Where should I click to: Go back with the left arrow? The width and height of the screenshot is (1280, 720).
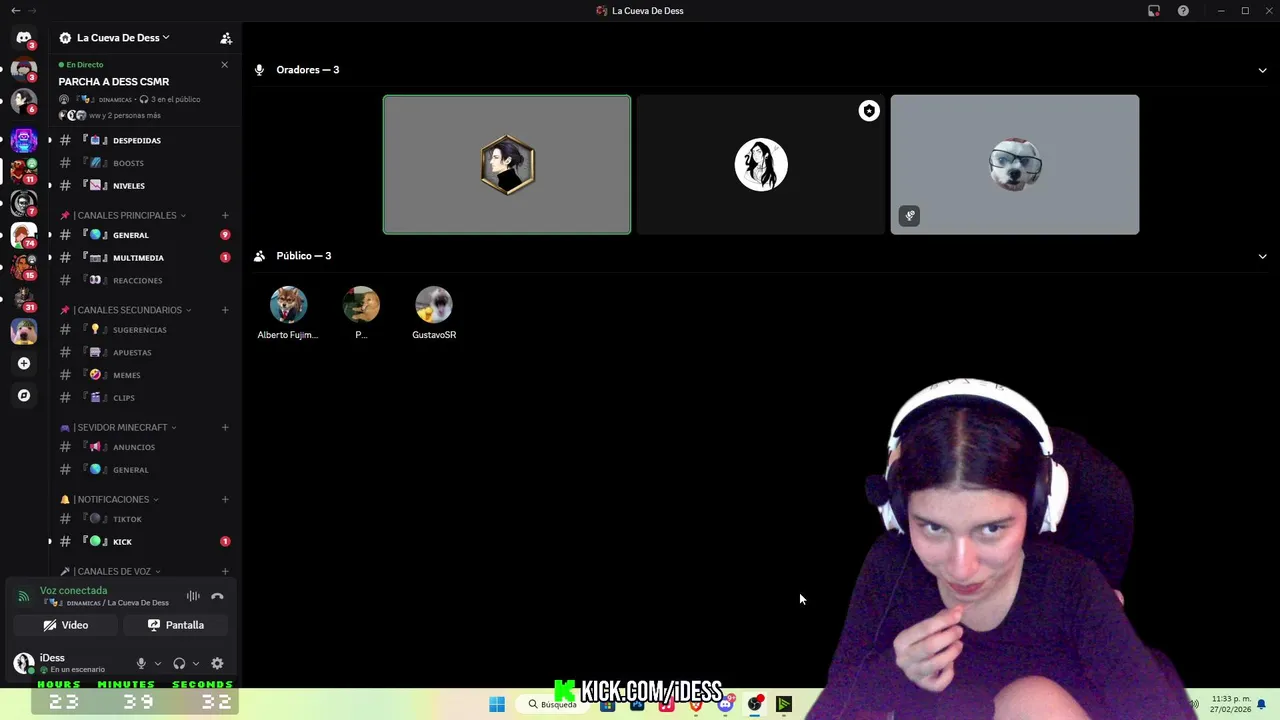click(x=15, y=11)
